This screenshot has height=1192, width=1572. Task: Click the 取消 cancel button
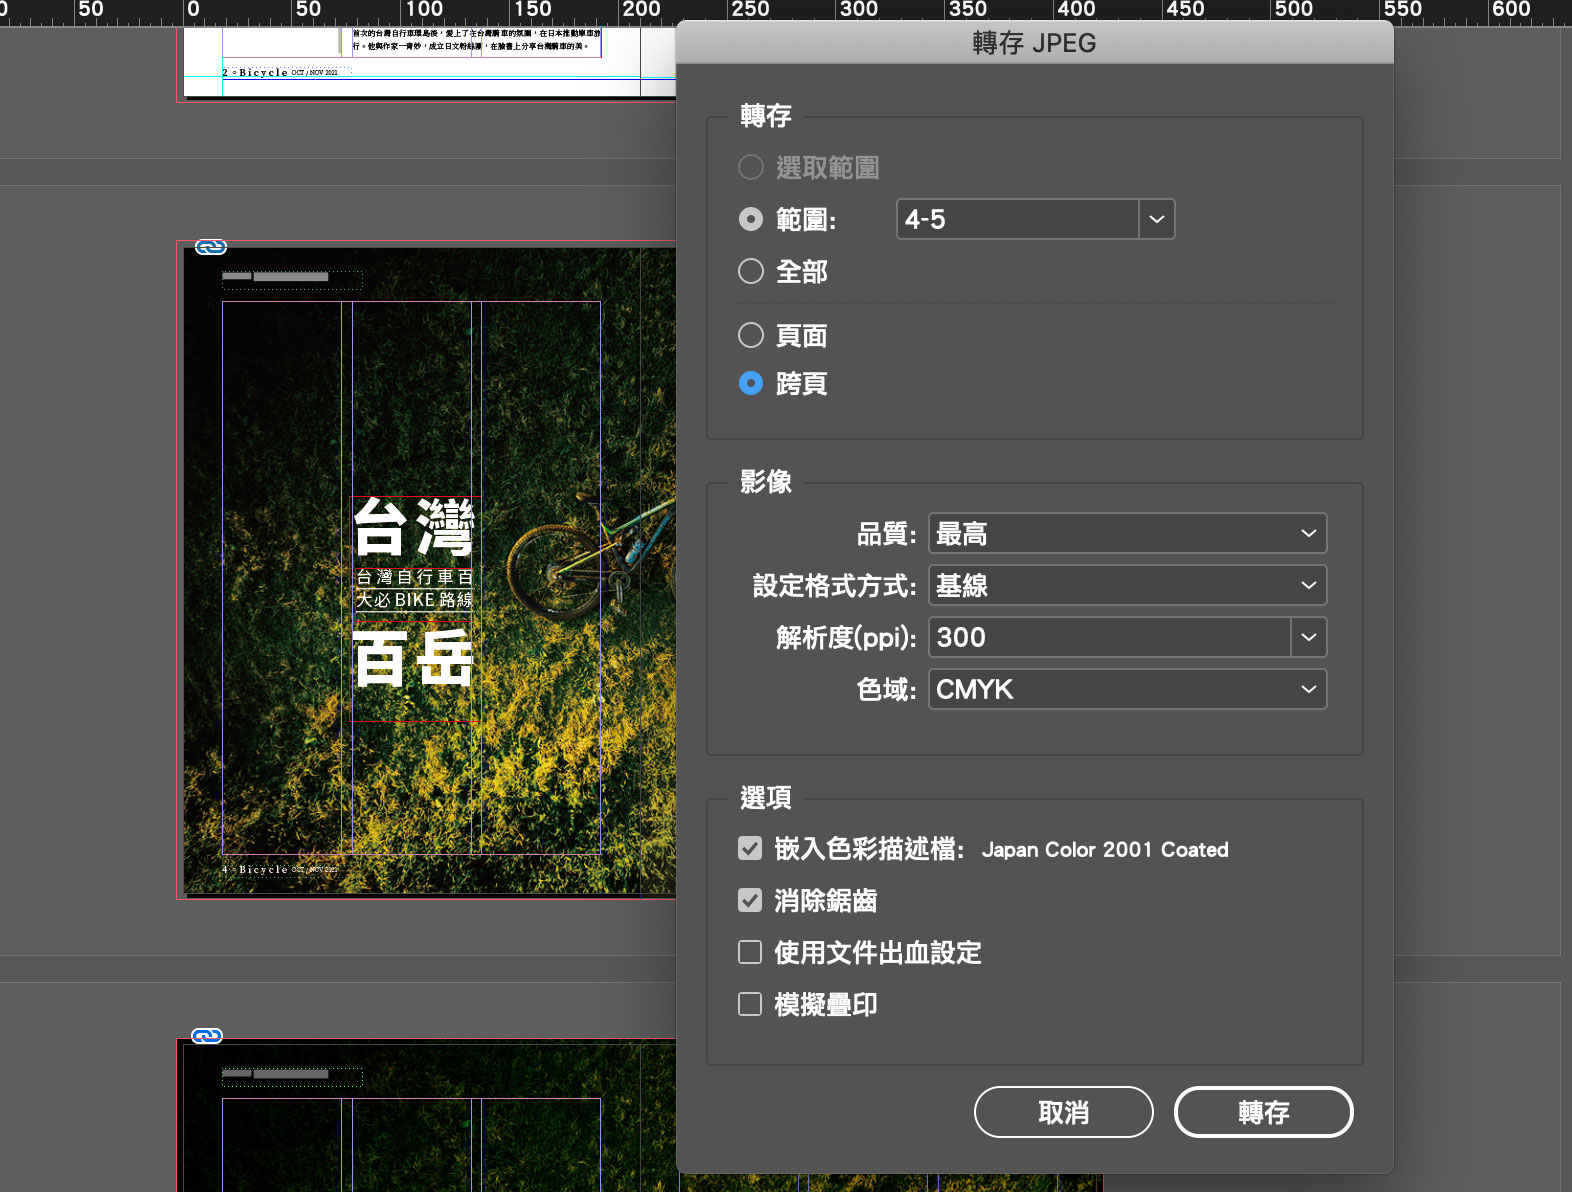1063,1112
